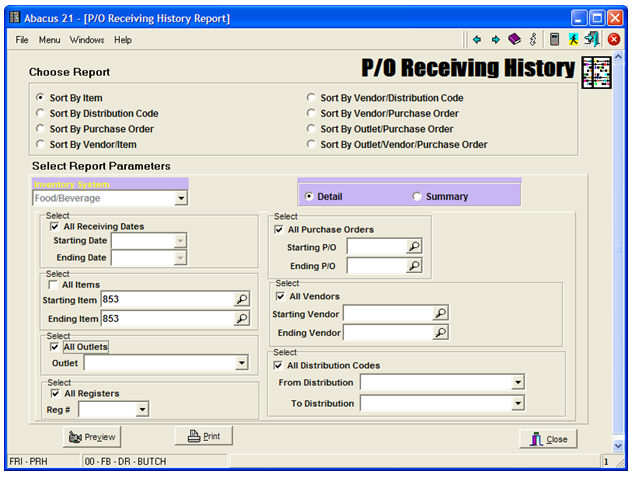
Task: Click the green forward arrow toolbar icon
Action: [x=495, y=40]
